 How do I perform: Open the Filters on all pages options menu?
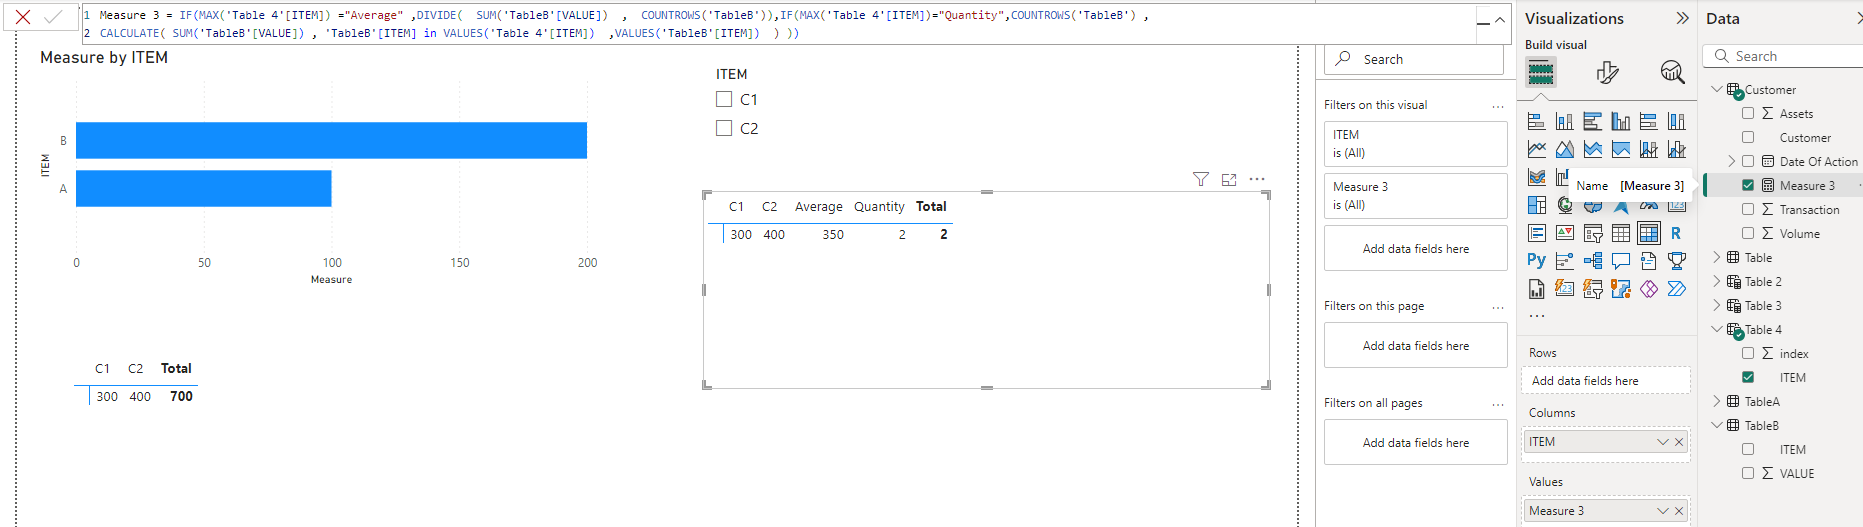[x=1497, y=404]
